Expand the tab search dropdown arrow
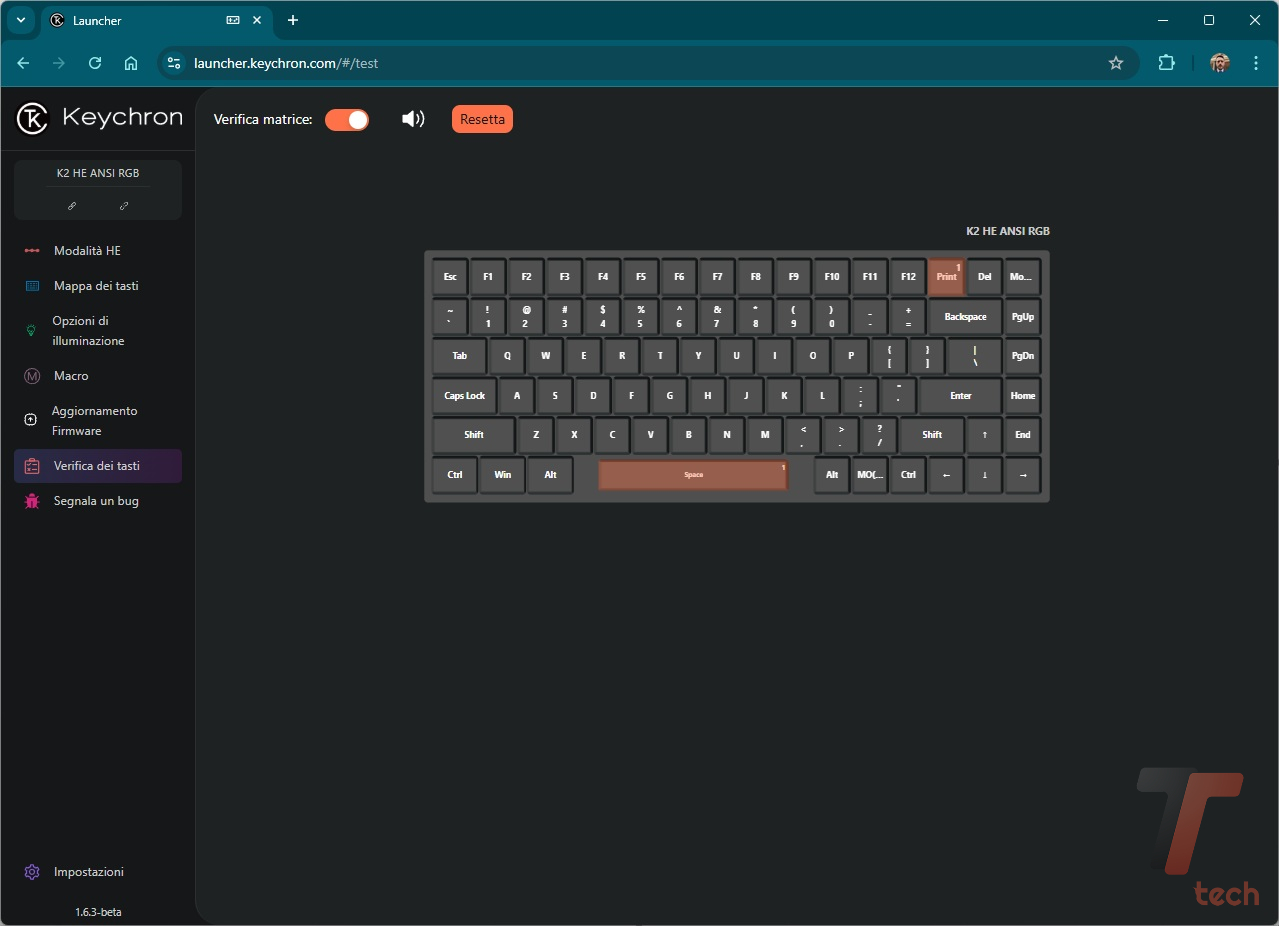This screenshot has height=926, width=1279. point(20,20)
